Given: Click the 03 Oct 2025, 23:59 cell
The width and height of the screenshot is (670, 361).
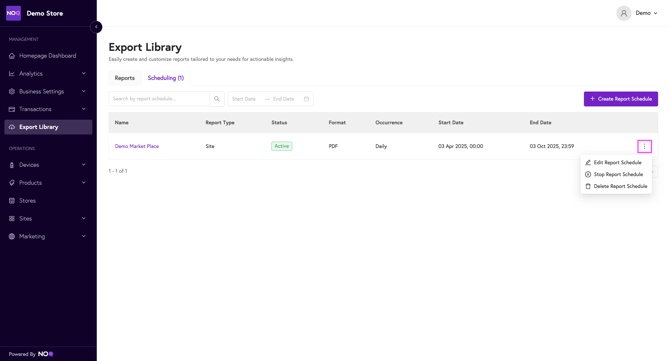Looking at the screenshot, I should click(x=552, y=146).
